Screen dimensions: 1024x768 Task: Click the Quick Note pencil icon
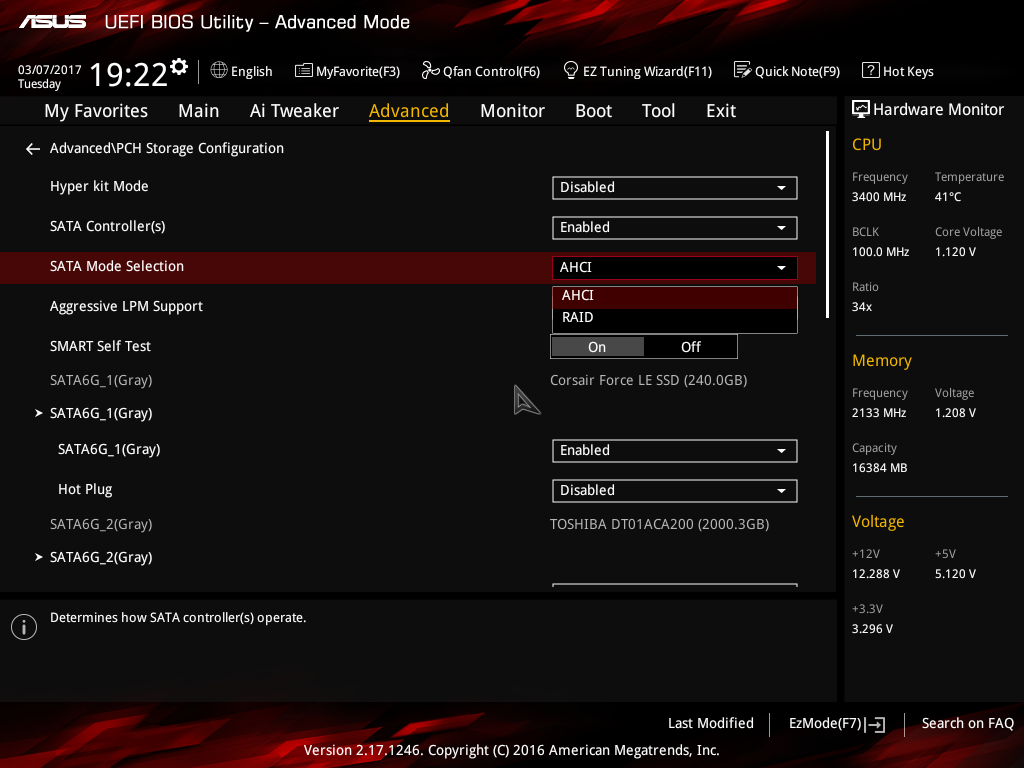click(x=743, y=70)
